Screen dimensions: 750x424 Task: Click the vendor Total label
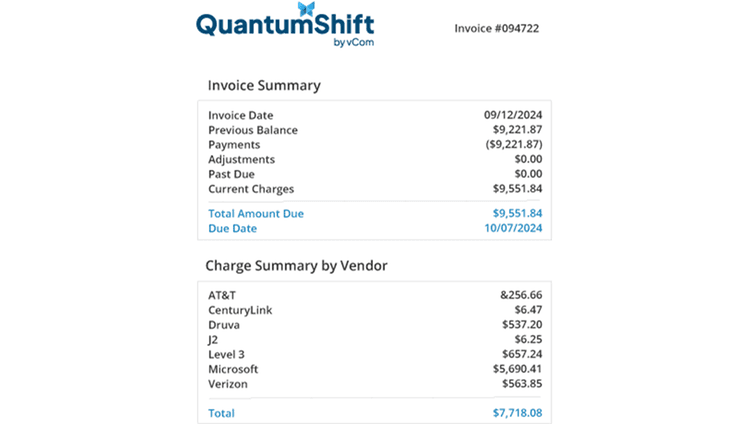coord(221,413)
